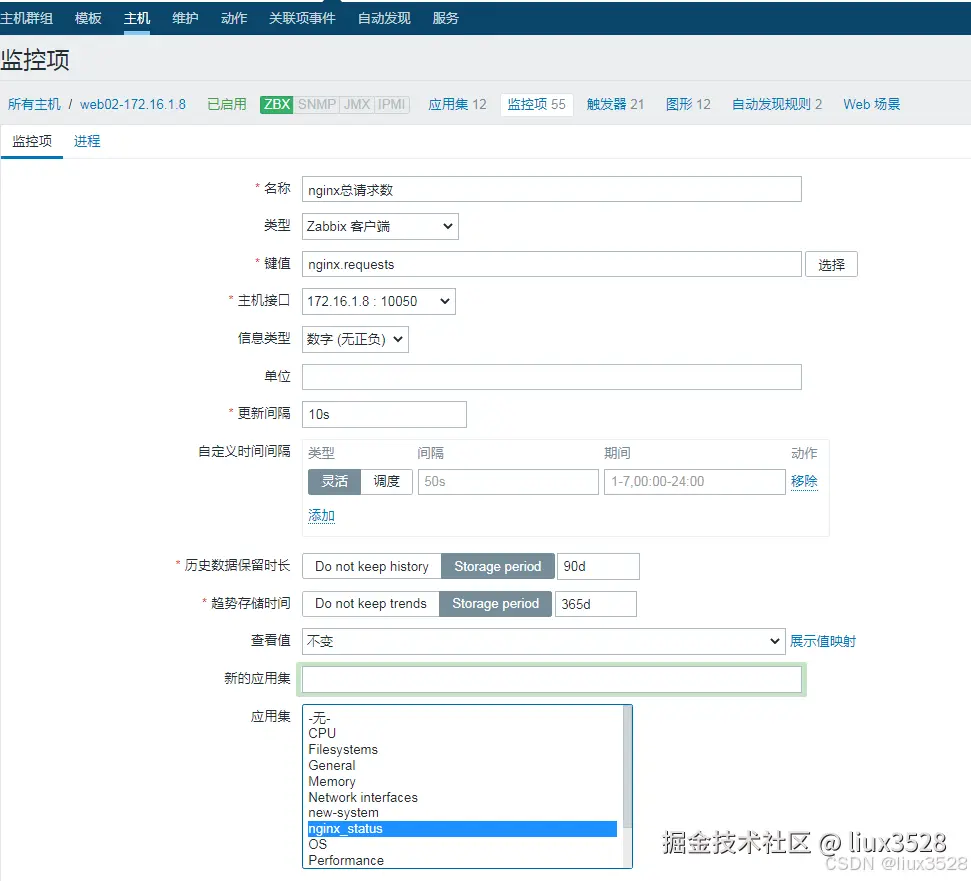Open 触发器 21 link

(616, 104)
